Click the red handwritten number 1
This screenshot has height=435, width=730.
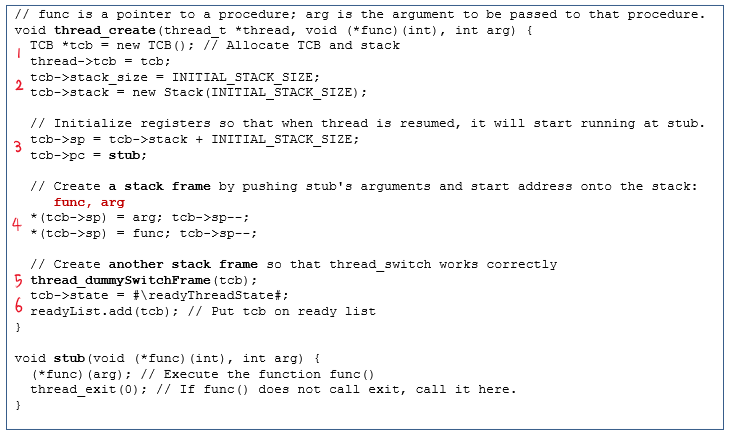(x=18, y=54)
